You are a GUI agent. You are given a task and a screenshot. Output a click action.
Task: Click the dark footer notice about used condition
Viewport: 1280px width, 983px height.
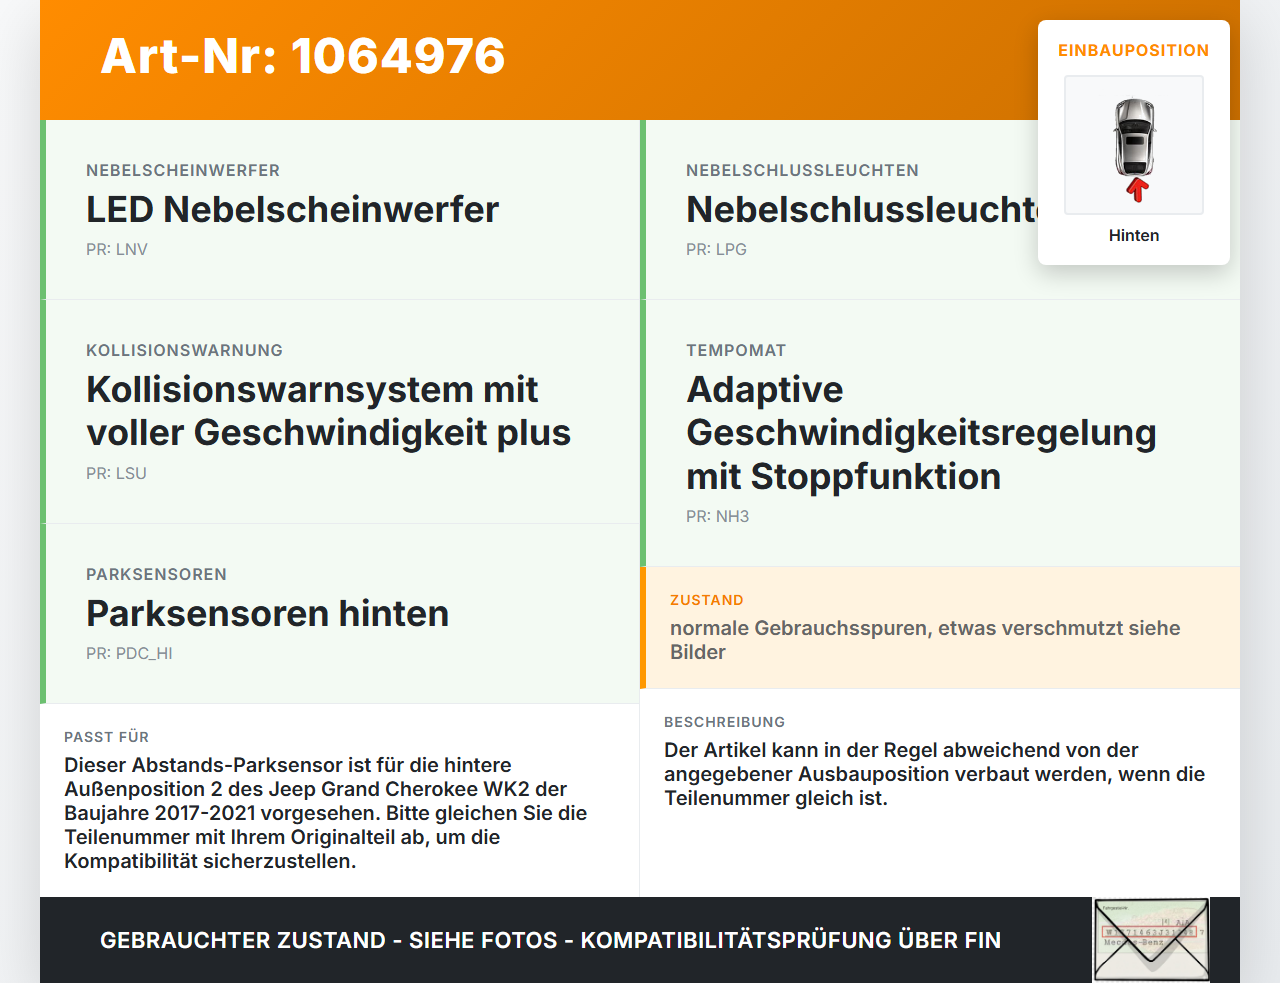pos(550,940)
